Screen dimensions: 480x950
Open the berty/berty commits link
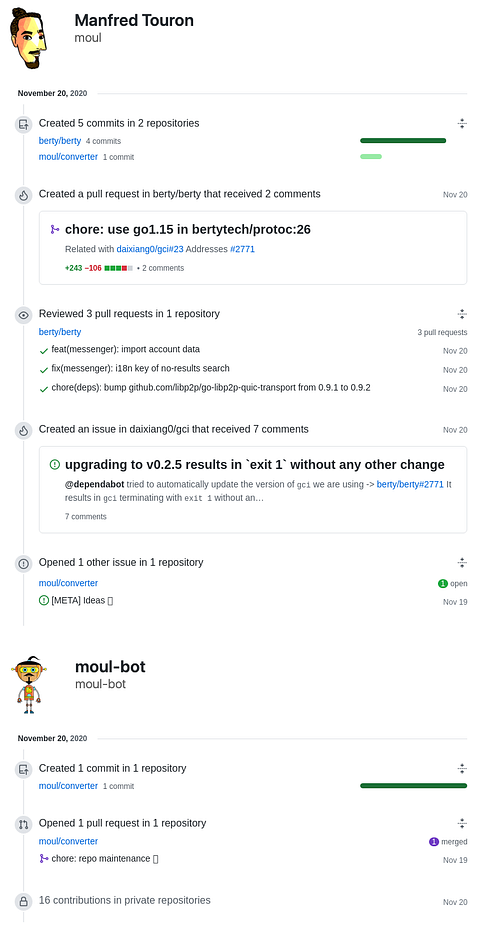click(x=60, y=141)
